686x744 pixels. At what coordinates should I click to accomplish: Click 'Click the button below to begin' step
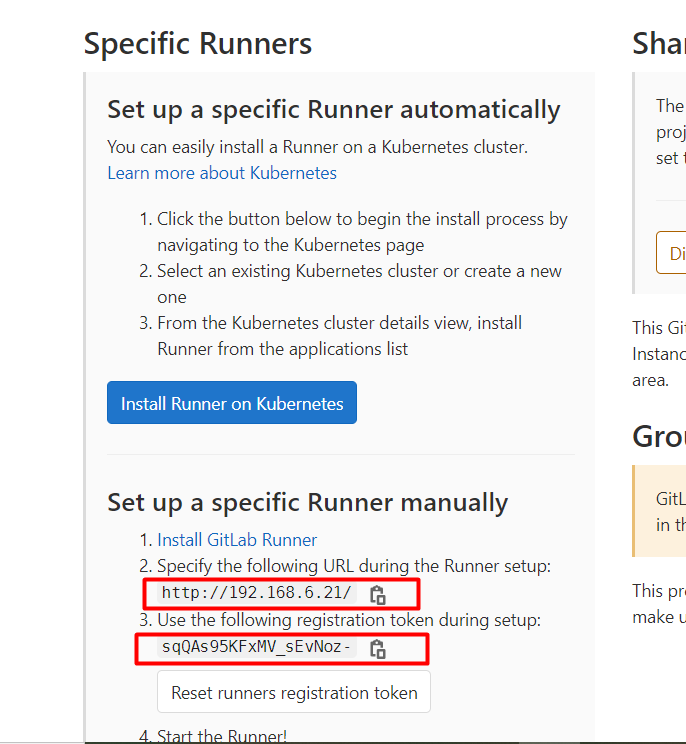362,232
